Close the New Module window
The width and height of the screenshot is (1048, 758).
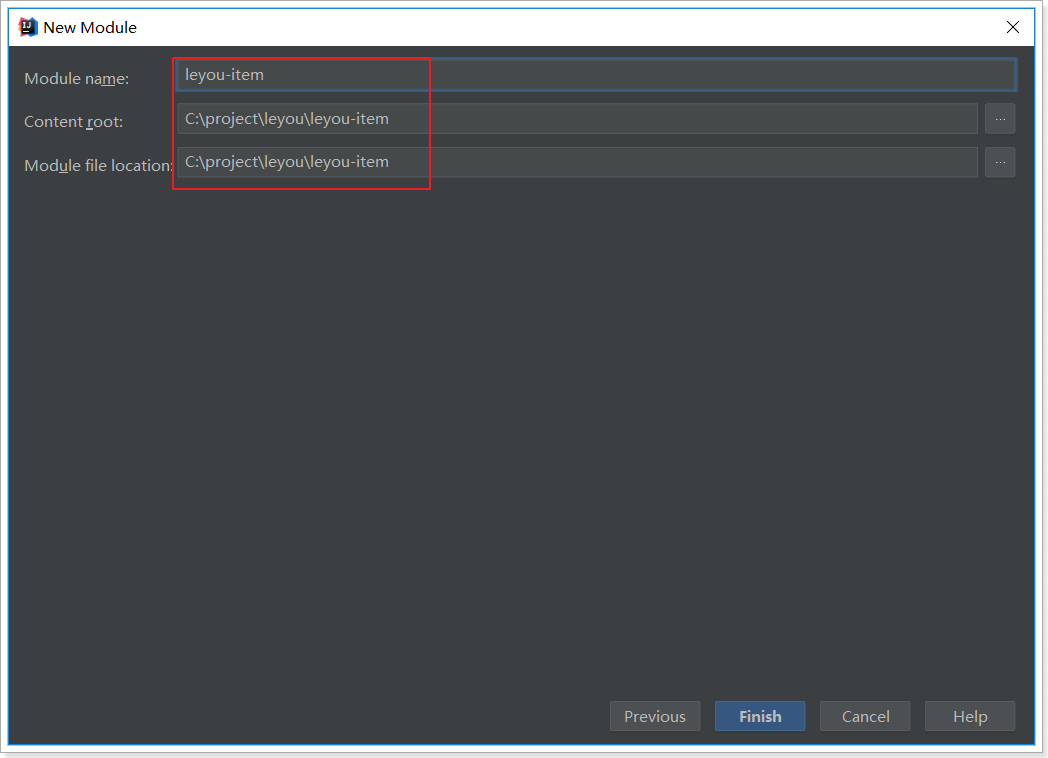tap(1013, 27)
